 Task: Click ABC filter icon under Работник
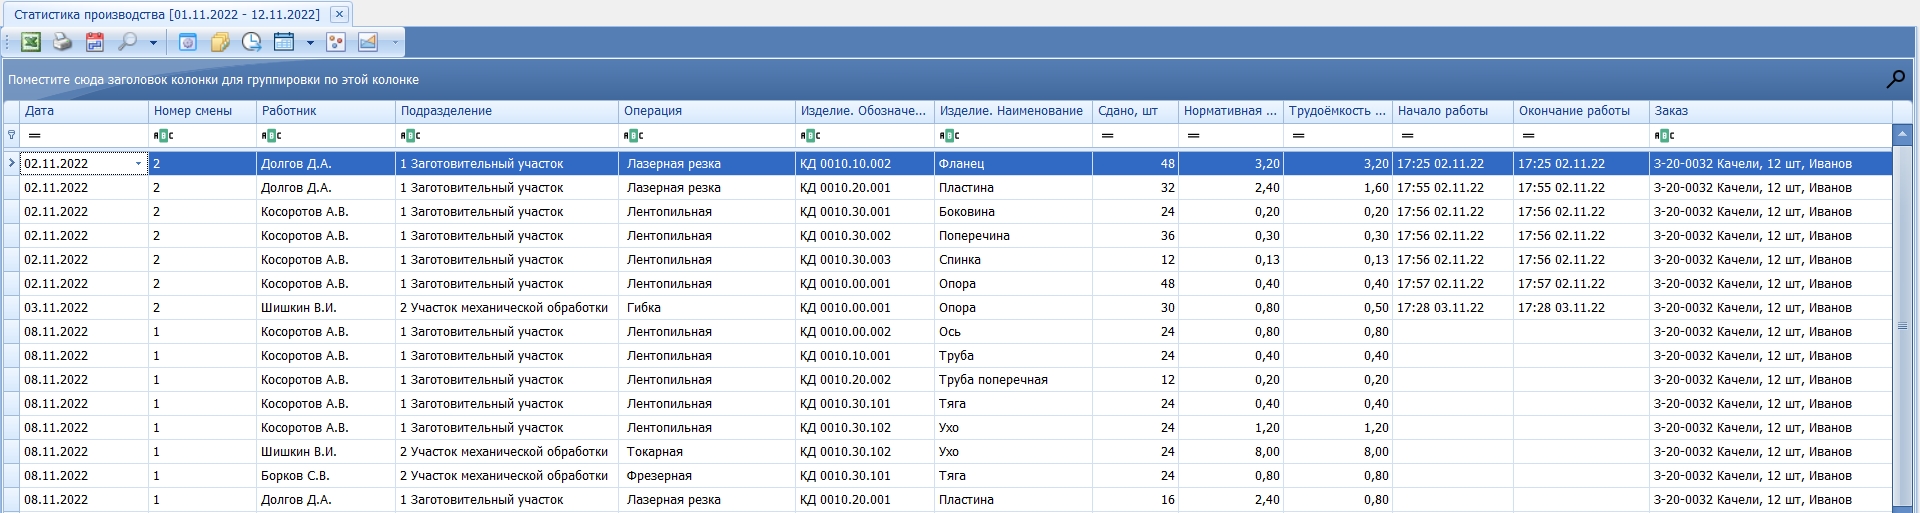[271, 135]
